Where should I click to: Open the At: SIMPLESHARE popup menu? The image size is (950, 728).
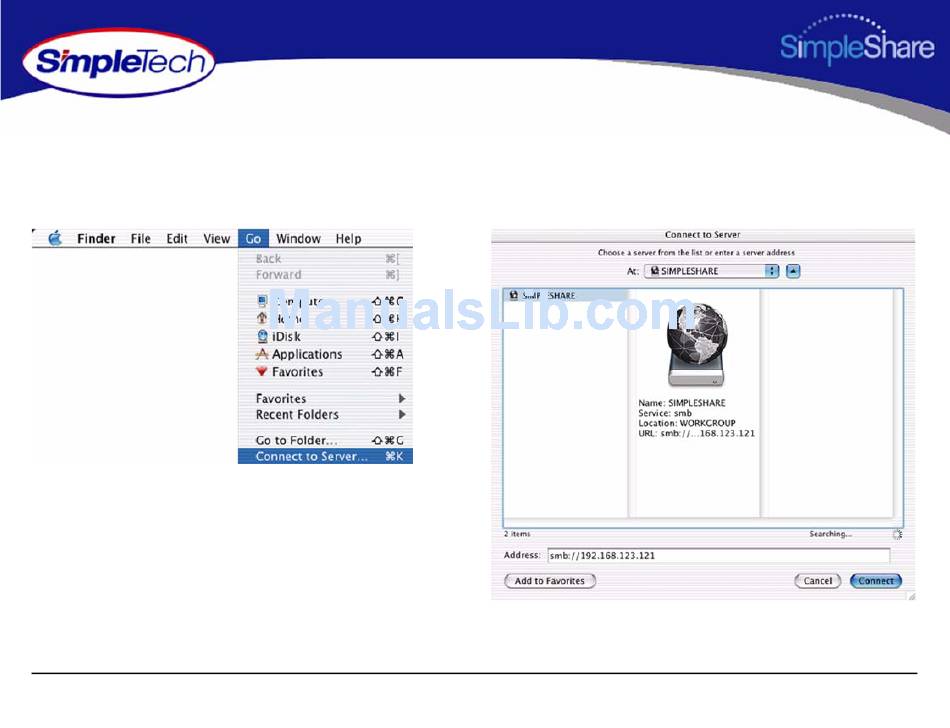pos(712,271)
